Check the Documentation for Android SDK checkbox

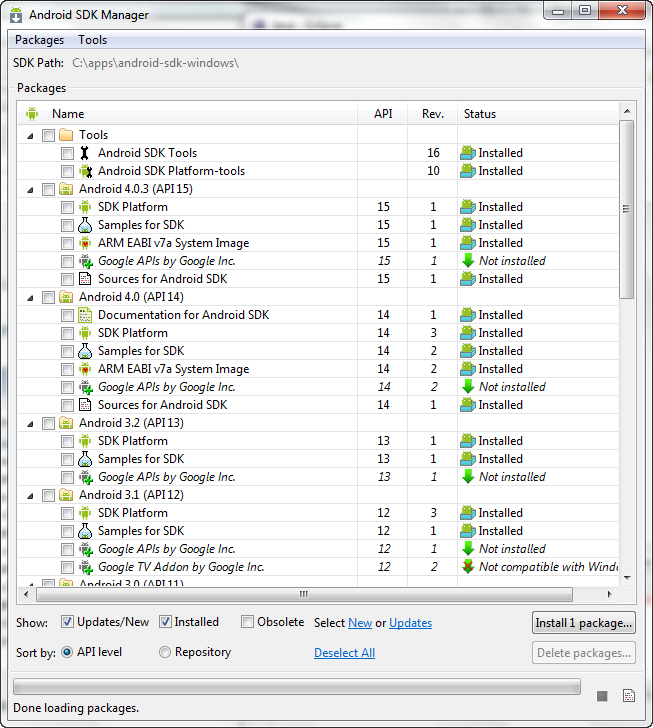point(67,315)
